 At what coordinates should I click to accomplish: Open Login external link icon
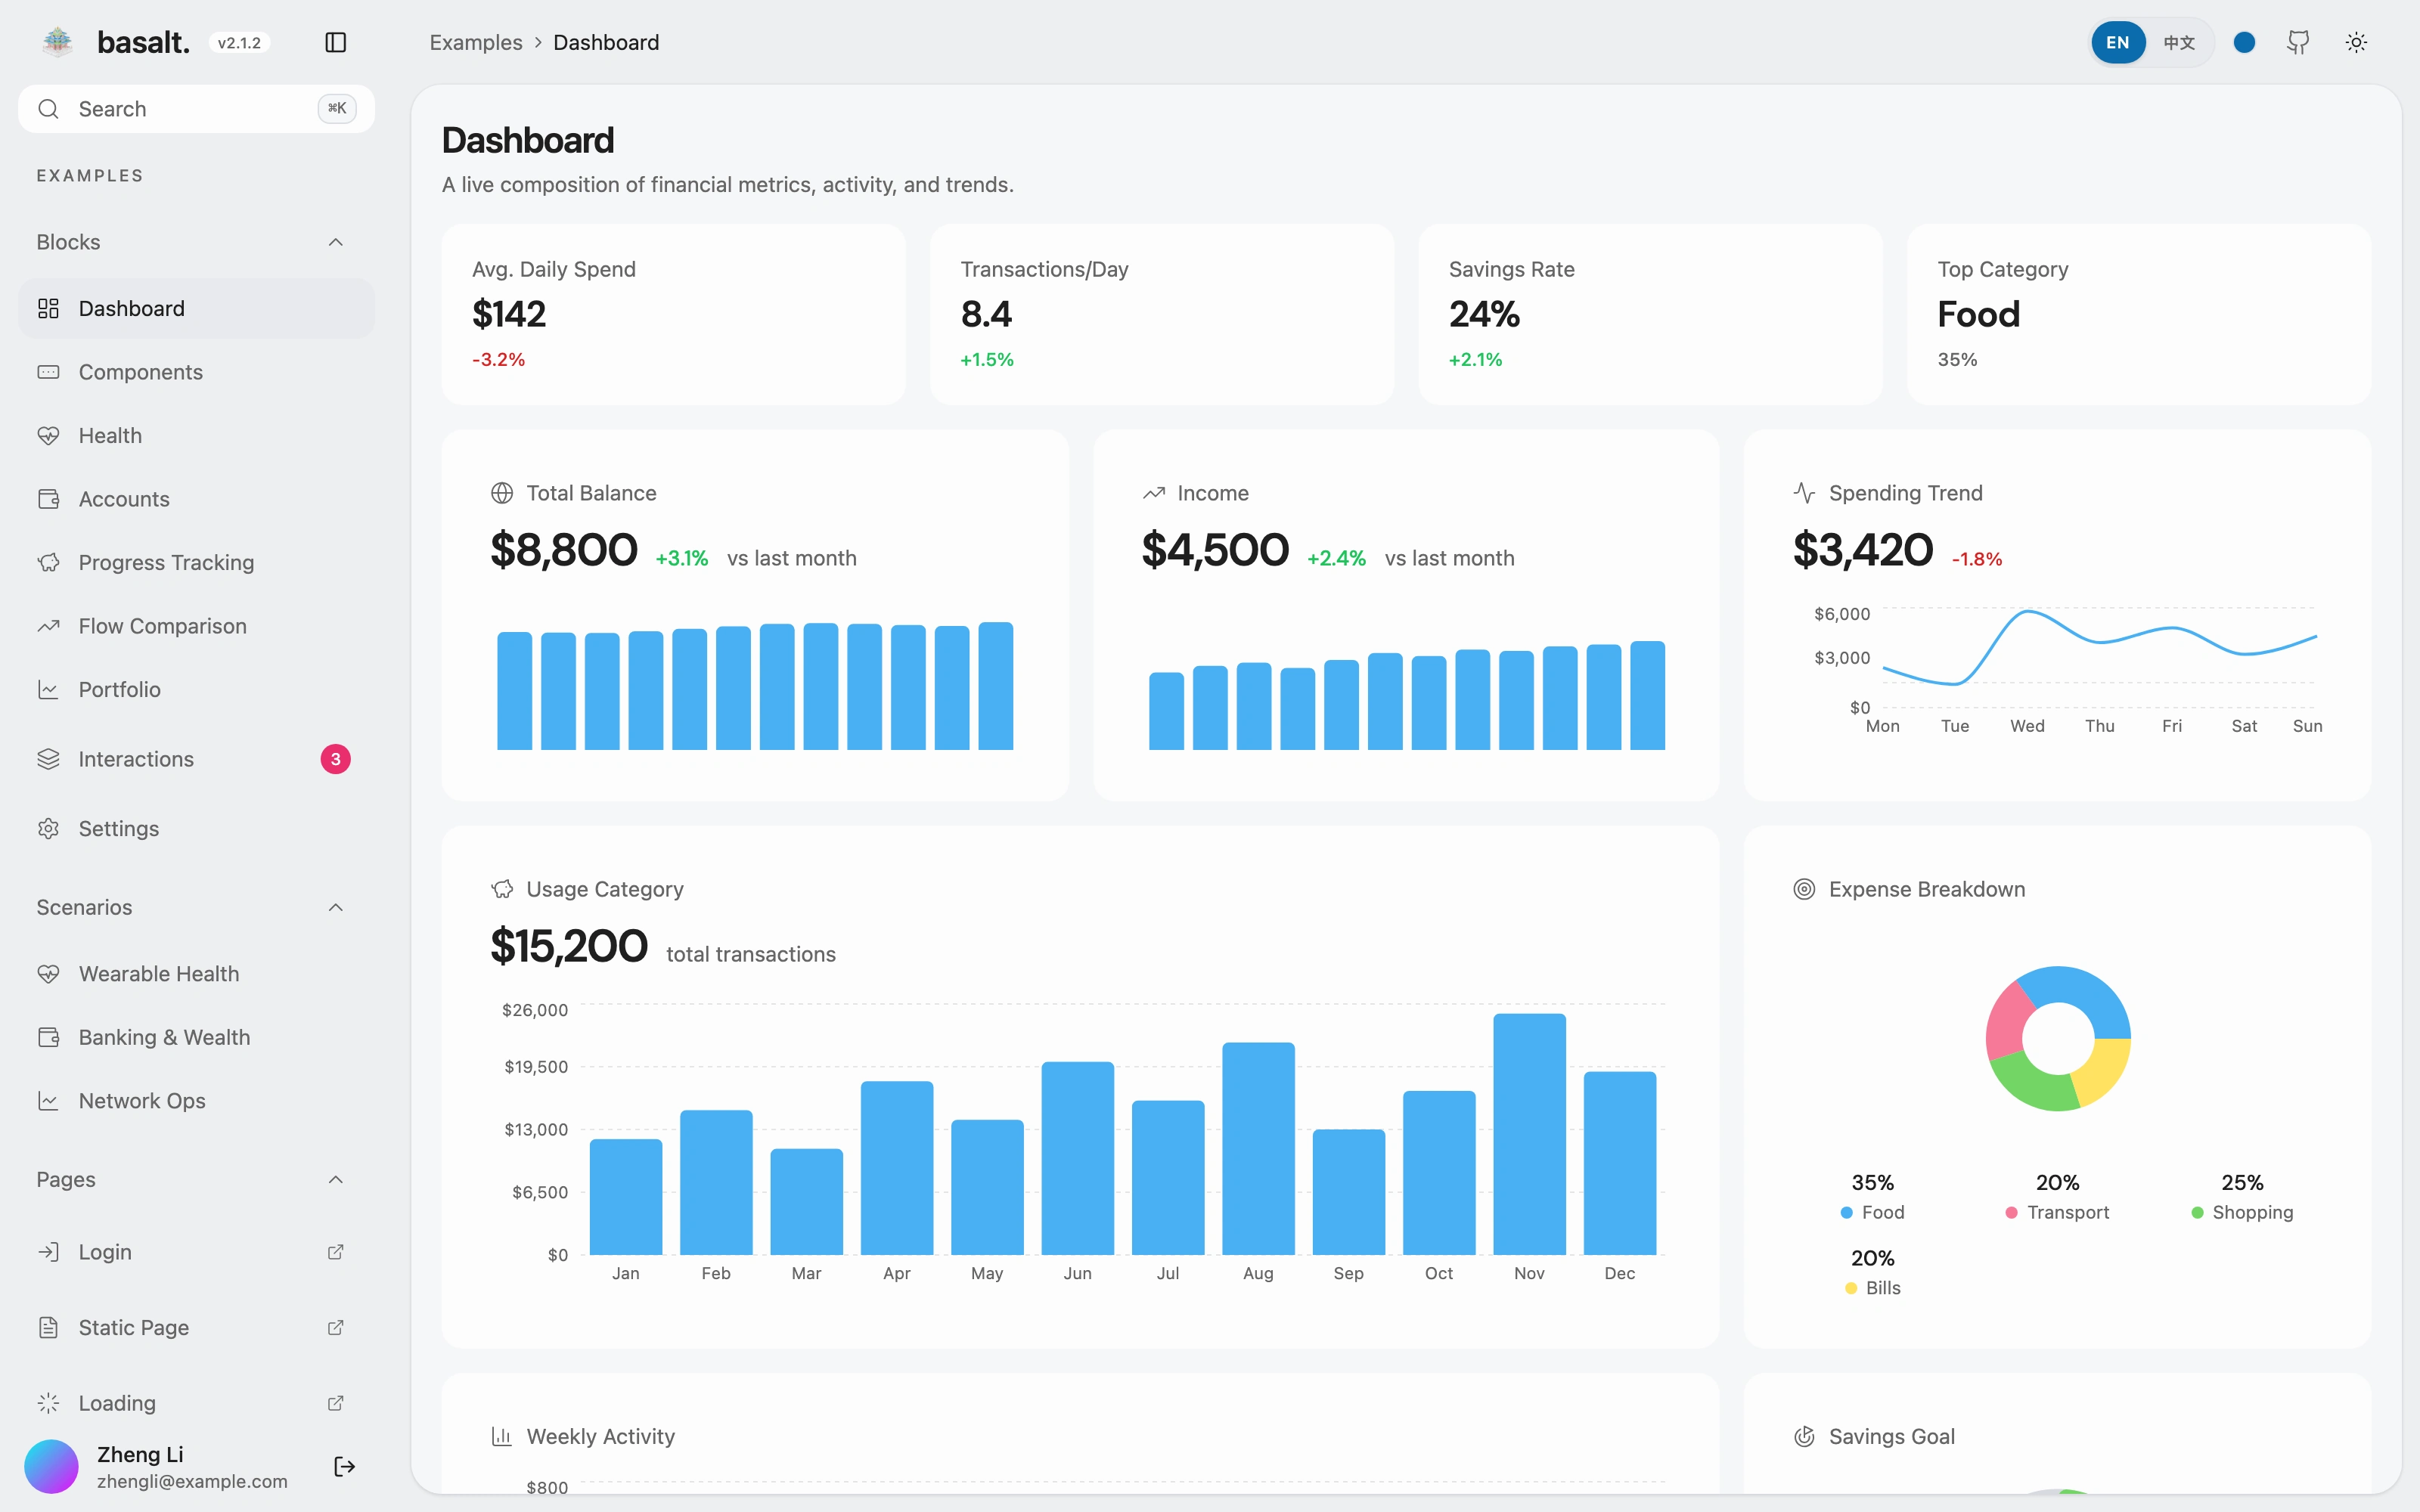coord(335,1252)
